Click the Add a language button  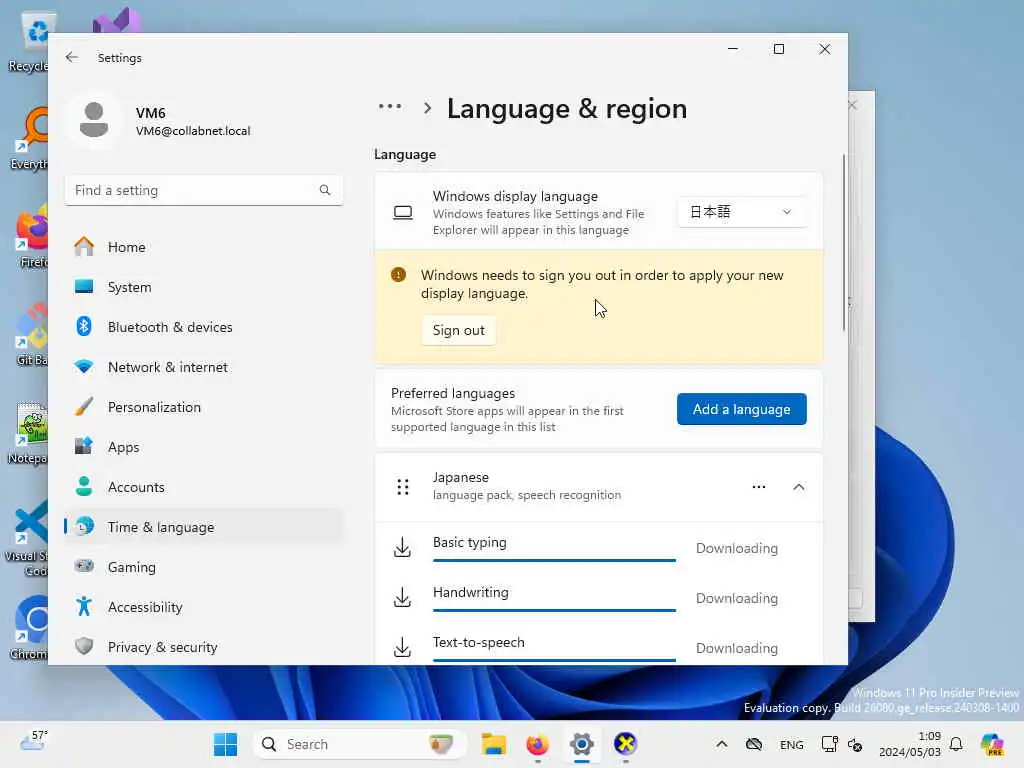(x=741, y=409)
